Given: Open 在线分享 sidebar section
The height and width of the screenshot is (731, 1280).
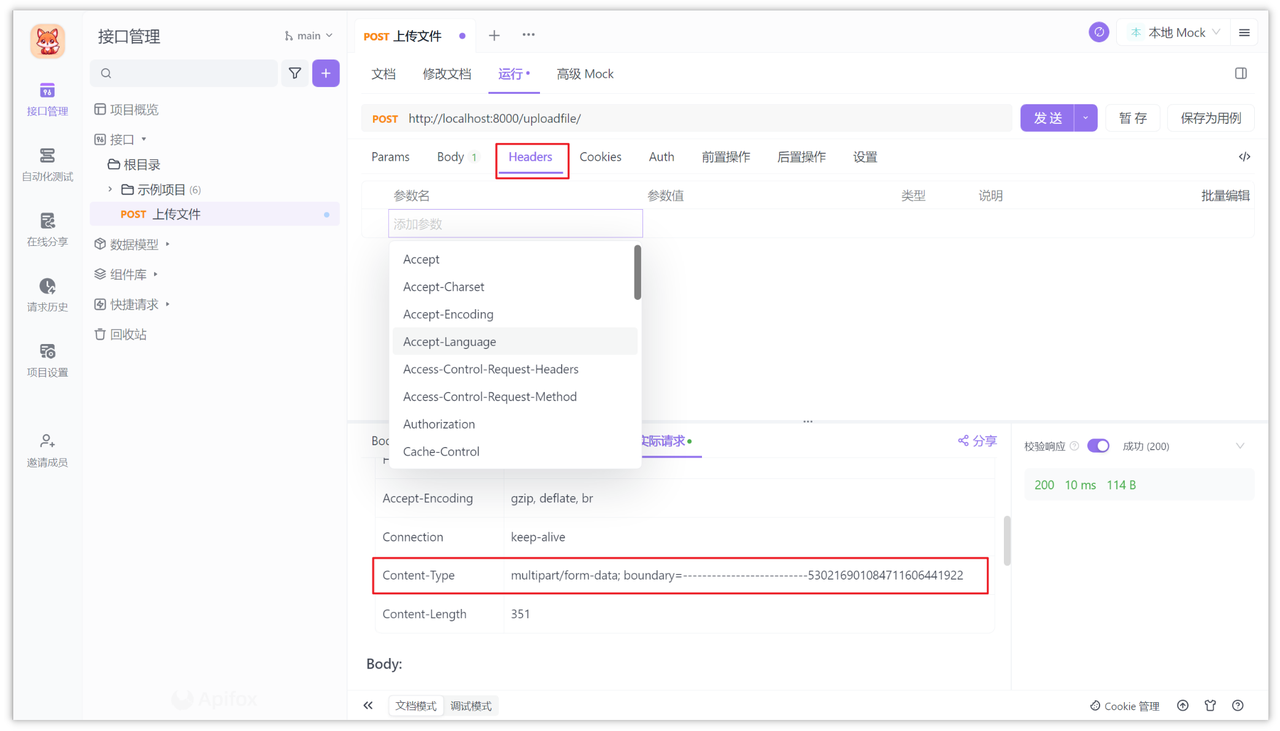Looking at the screenshot, I should point(47,230).
